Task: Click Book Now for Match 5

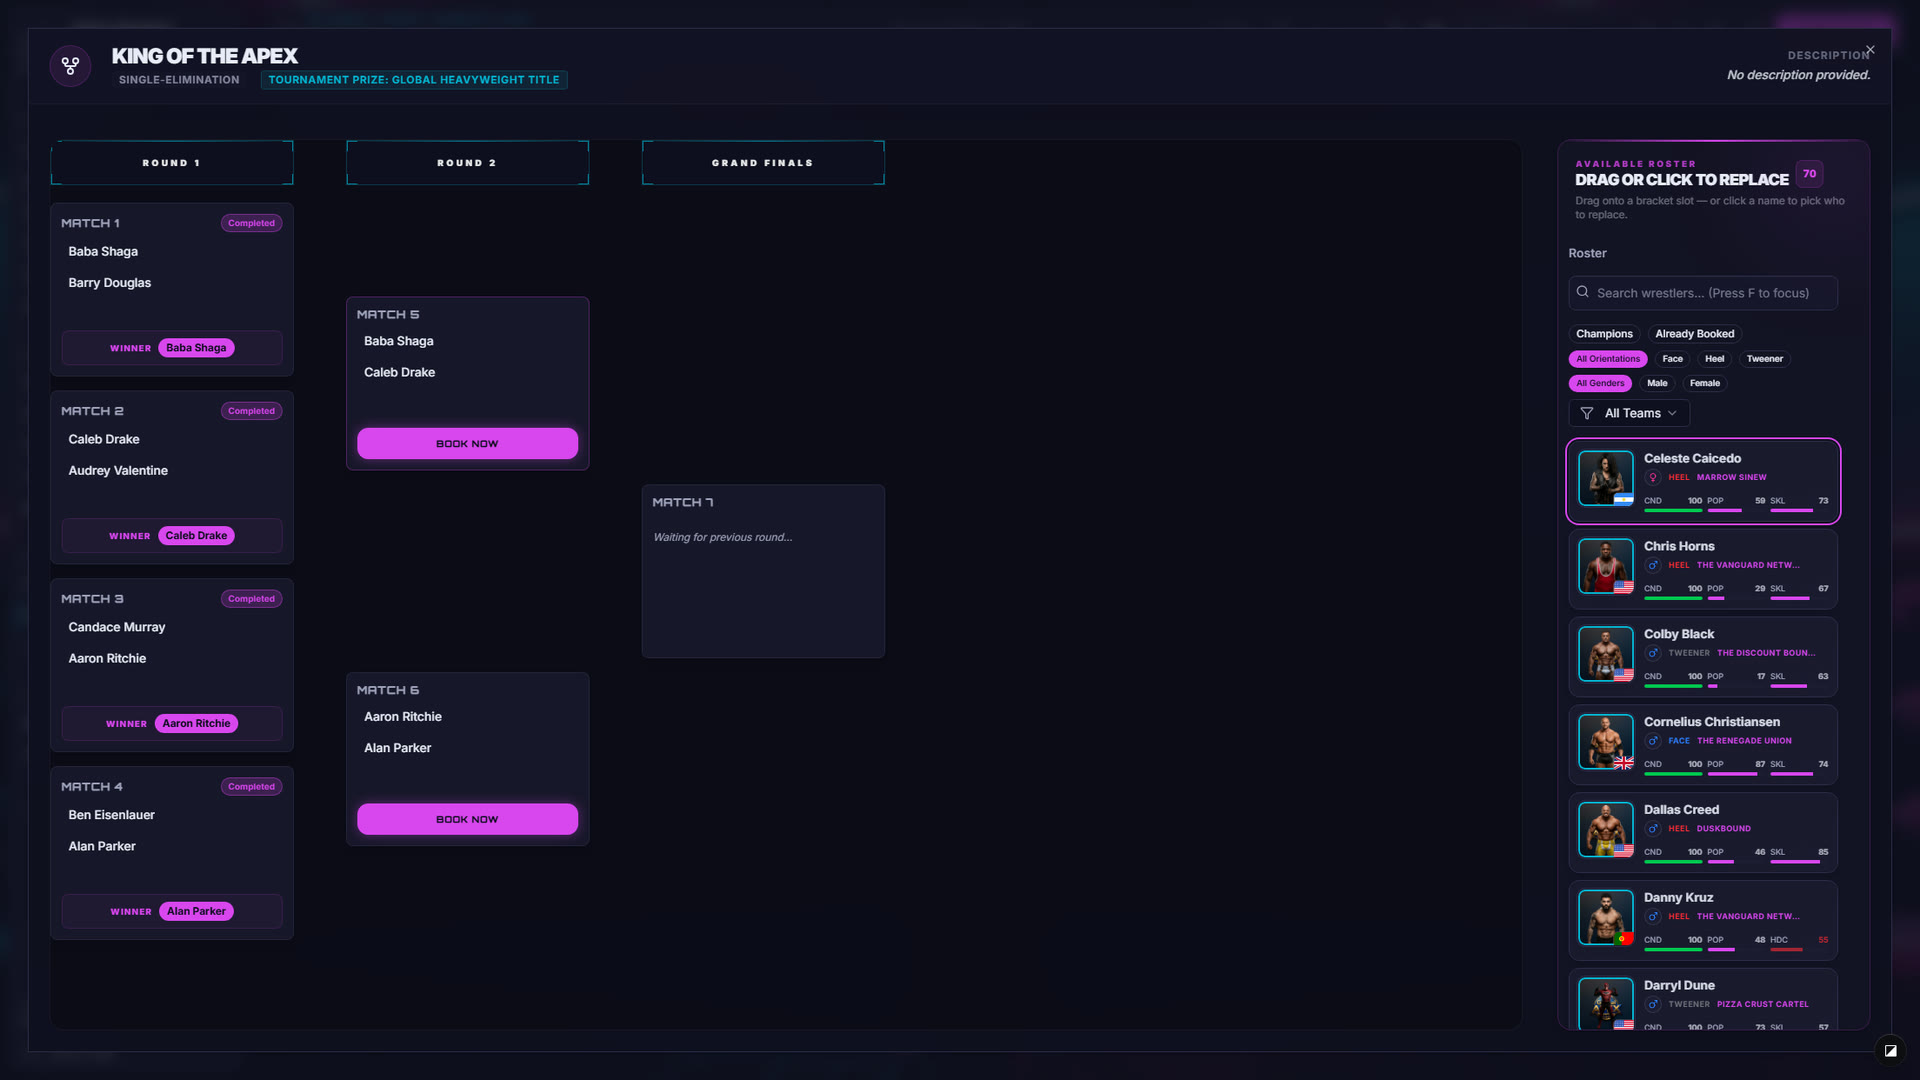Action: point(467,444)
